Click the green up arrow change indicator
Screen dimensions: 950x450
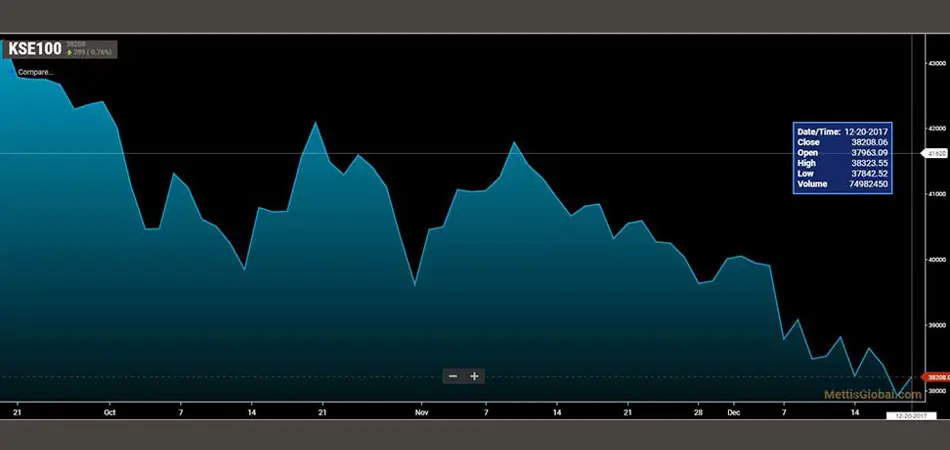coord(69,52)
